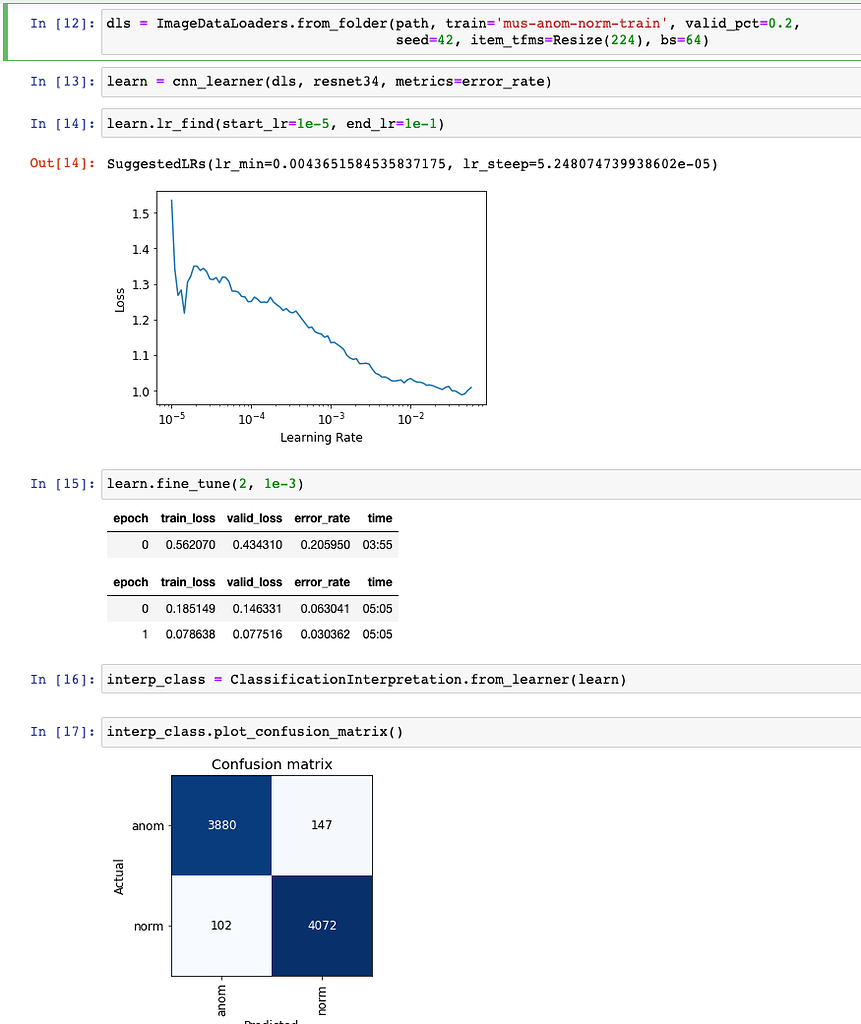Click the 3880 value in confusion matrix
This screenshot has height=1024, width=861.
click(220, 825)
